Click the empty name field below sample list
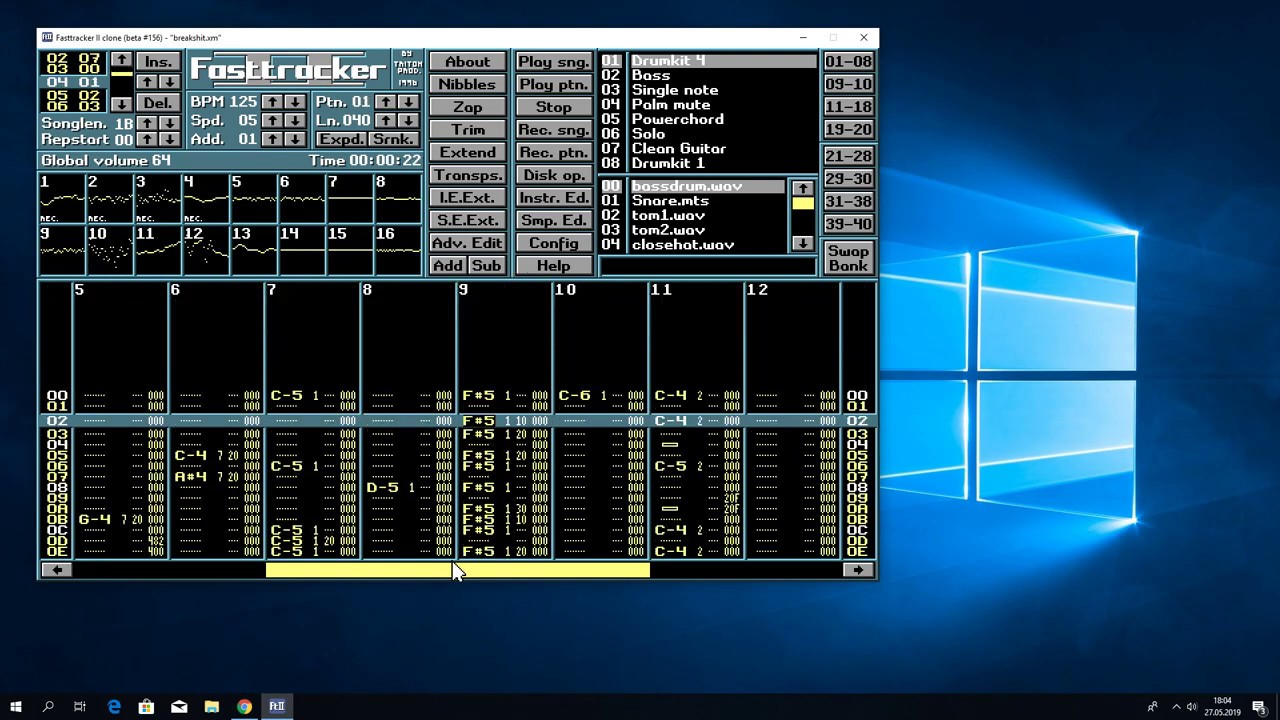Image resolution: width=1280 pixels, height=720 pixels. click(x=707, y=266)
